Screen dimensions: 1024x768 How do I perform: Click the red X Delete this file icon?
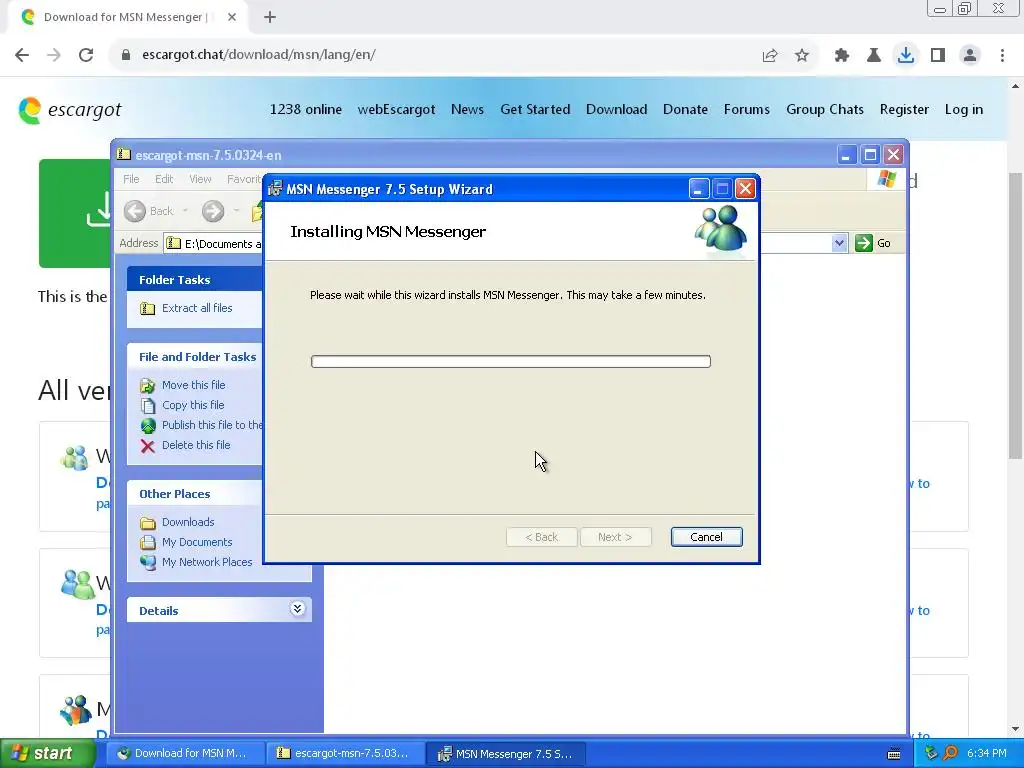coord(148,446)
